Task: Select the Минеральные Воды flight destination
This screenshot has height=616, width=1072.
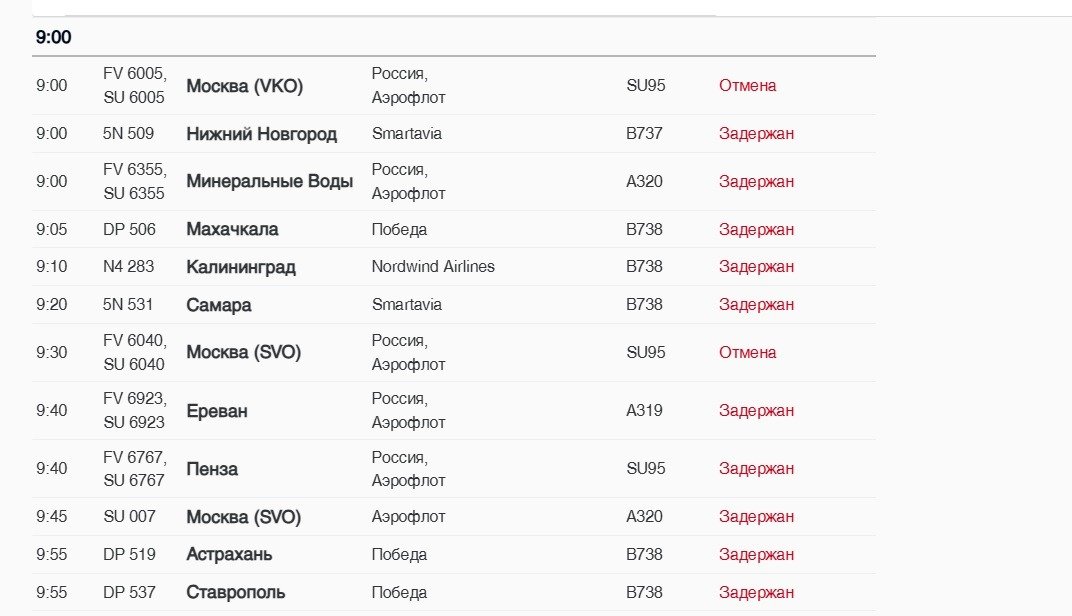Action: point(269,182)
